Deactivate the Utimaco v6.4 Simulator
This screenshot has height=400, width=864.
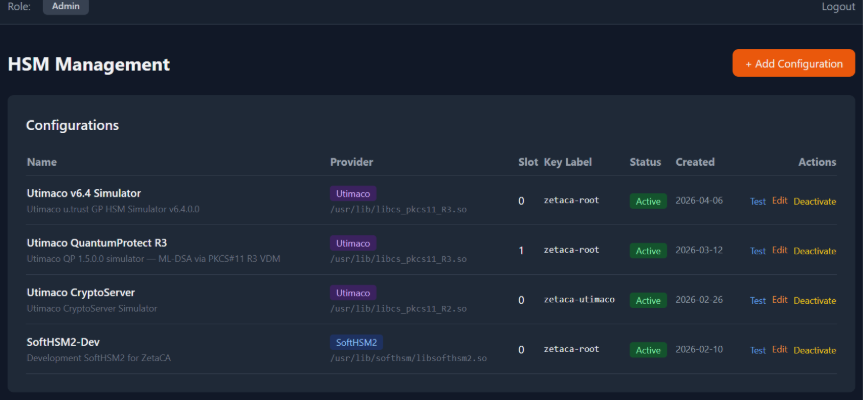click(814, 201)
